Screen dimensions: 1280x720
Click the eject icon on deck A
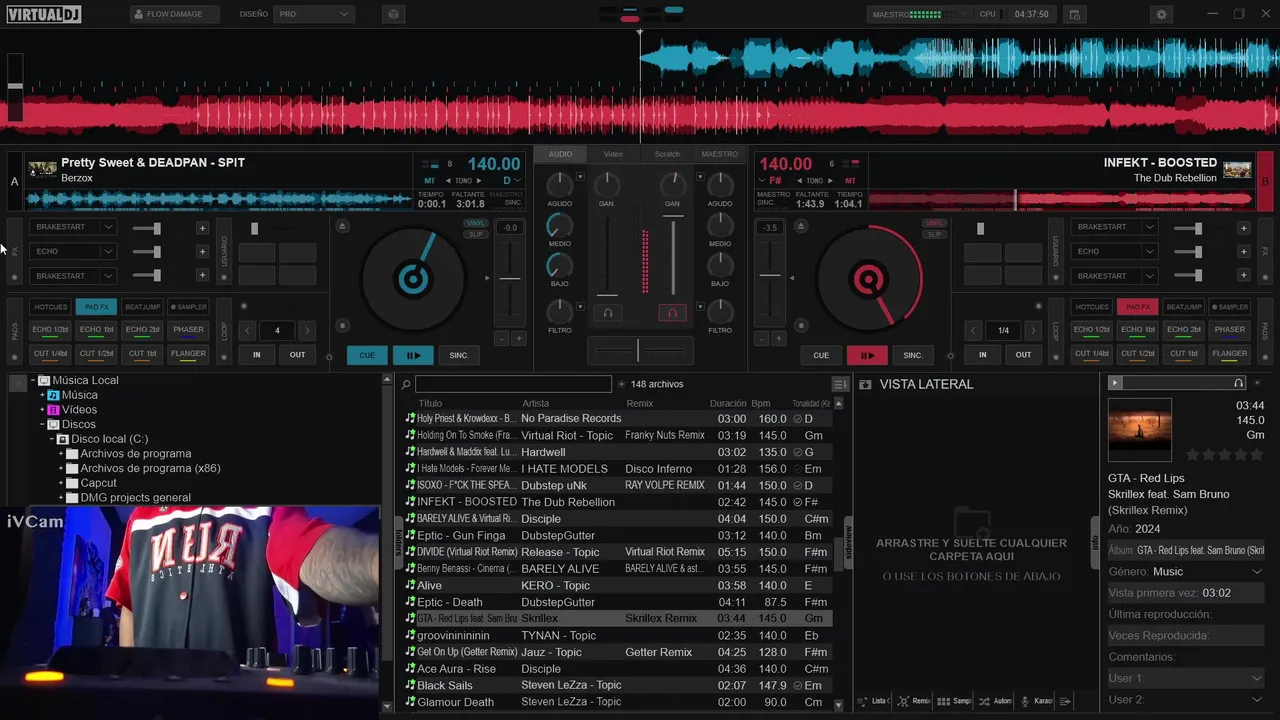[343, 226]
